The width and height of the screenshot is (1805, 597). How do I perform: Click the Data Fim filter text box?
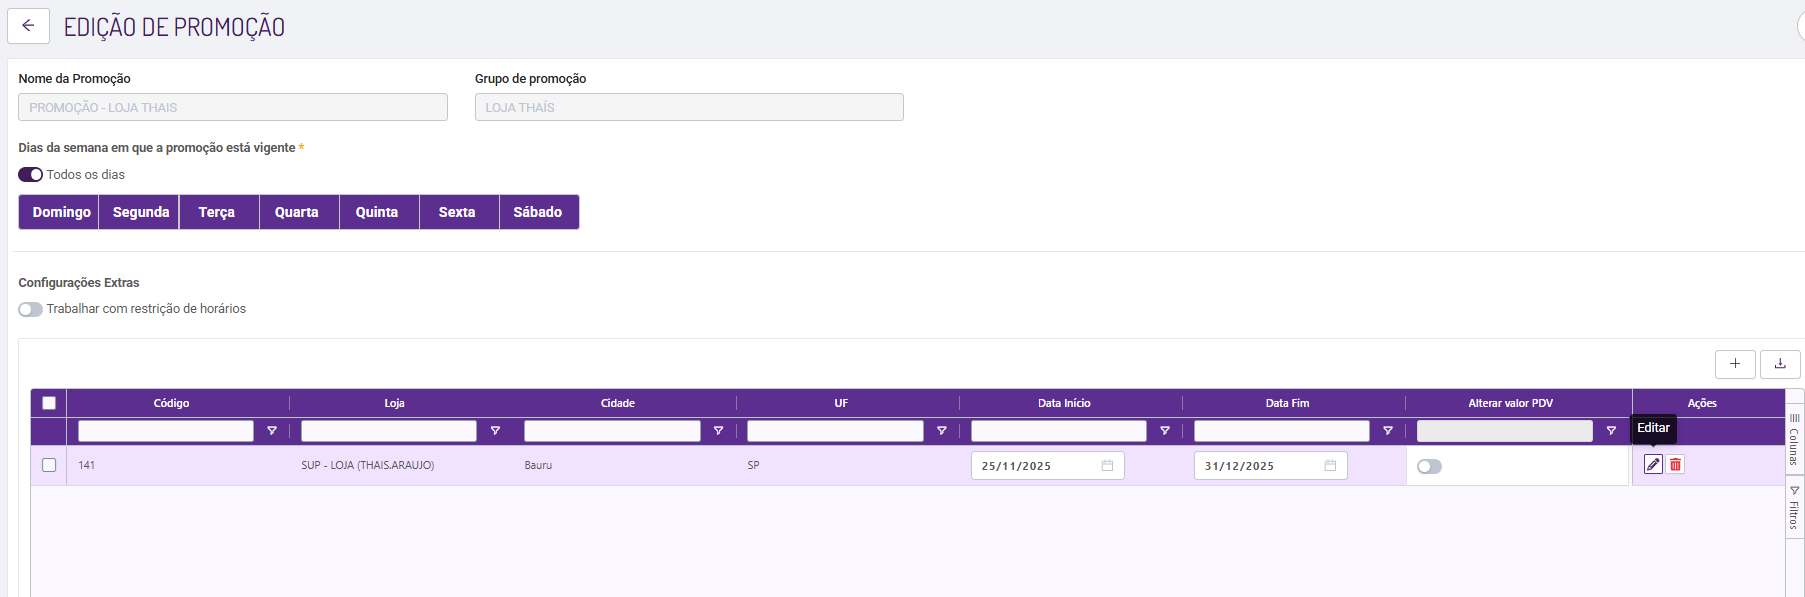coord(1282,431)
